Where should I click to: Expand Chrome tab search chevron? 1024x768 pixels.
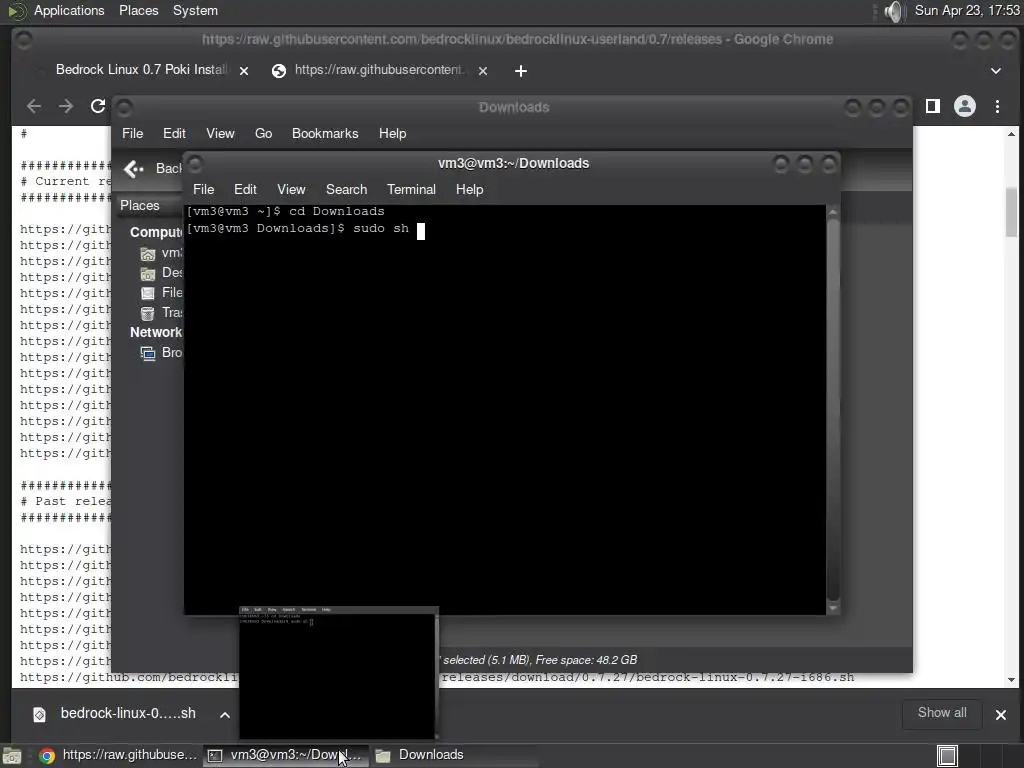(x=996, y=71)
